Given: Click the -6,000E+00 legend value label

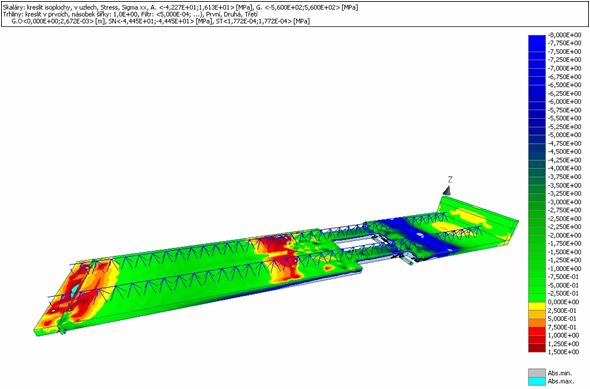Looking at the screenshot, I should click(x=563, y=102).
